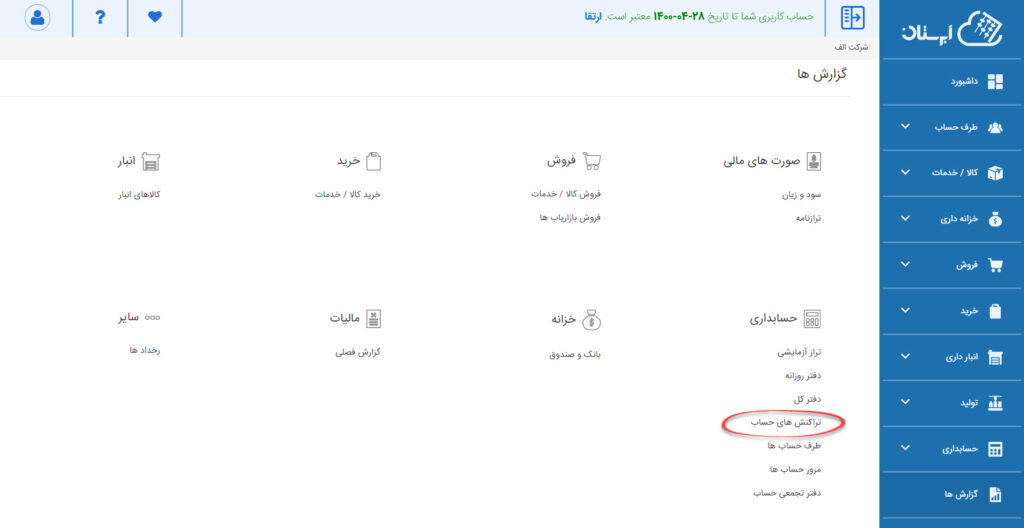Click the شرکت الف company name
1024x528 pixels.
(852, 48)
